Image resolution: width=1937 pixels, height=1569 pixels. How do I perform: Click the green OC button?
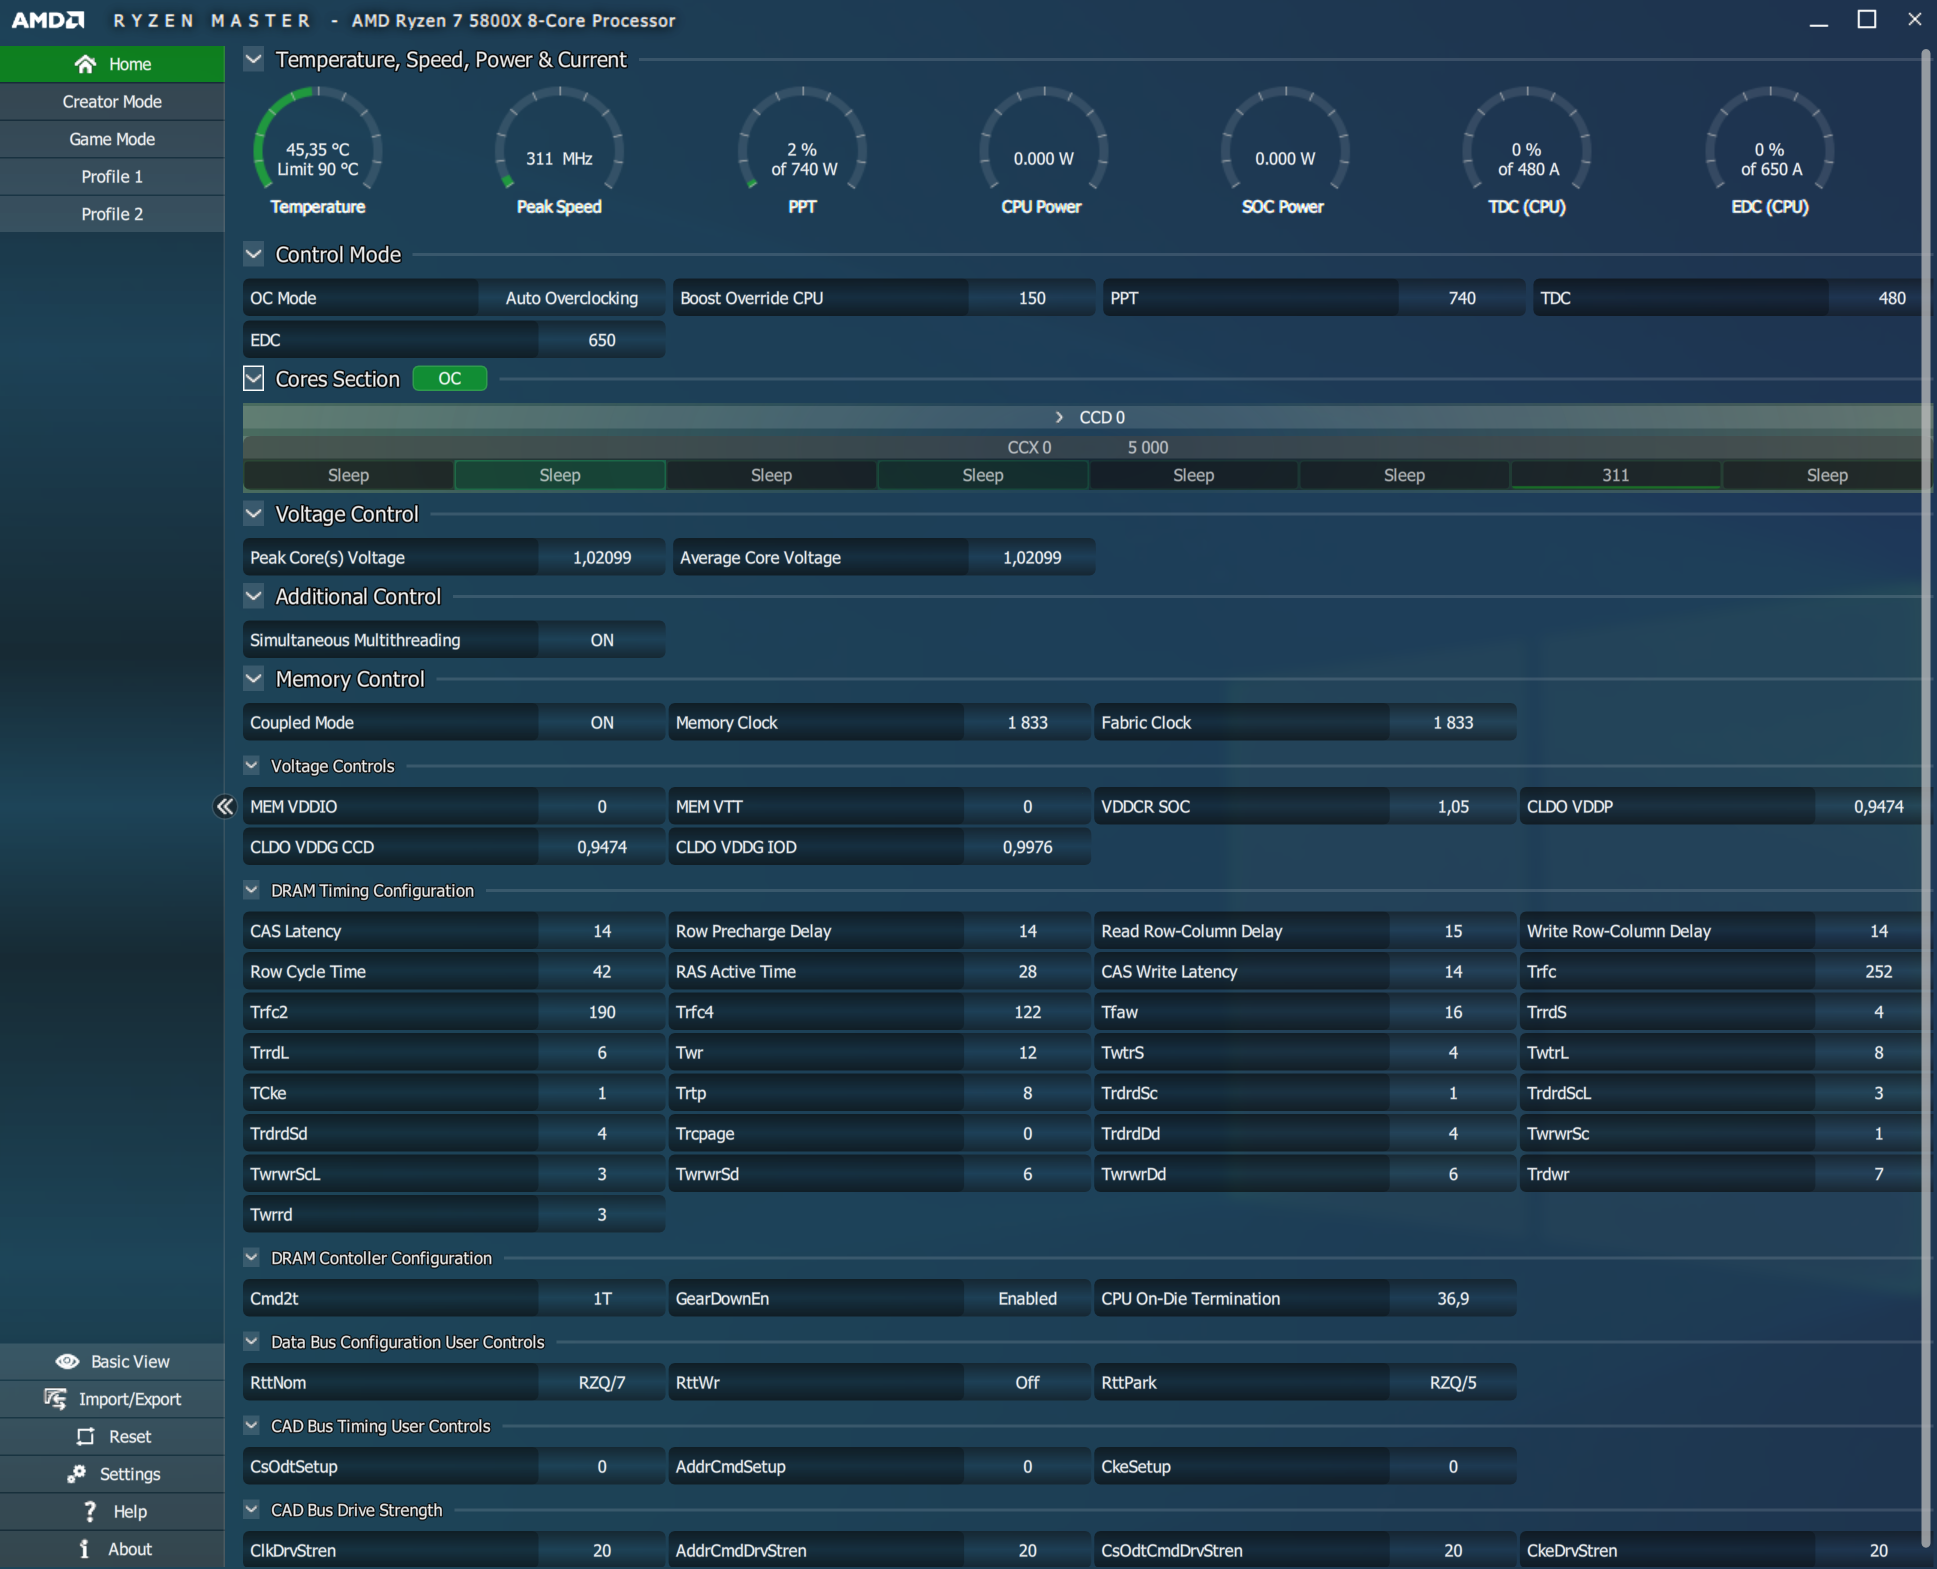[449, 379]
